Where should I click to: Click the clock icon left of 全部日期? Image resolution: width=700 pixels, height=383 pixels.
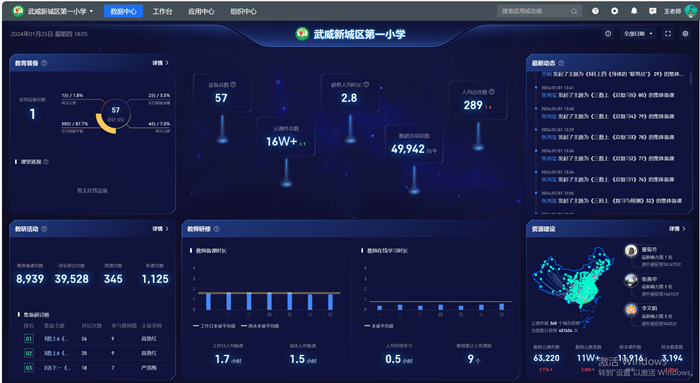[x=608, y=34]
